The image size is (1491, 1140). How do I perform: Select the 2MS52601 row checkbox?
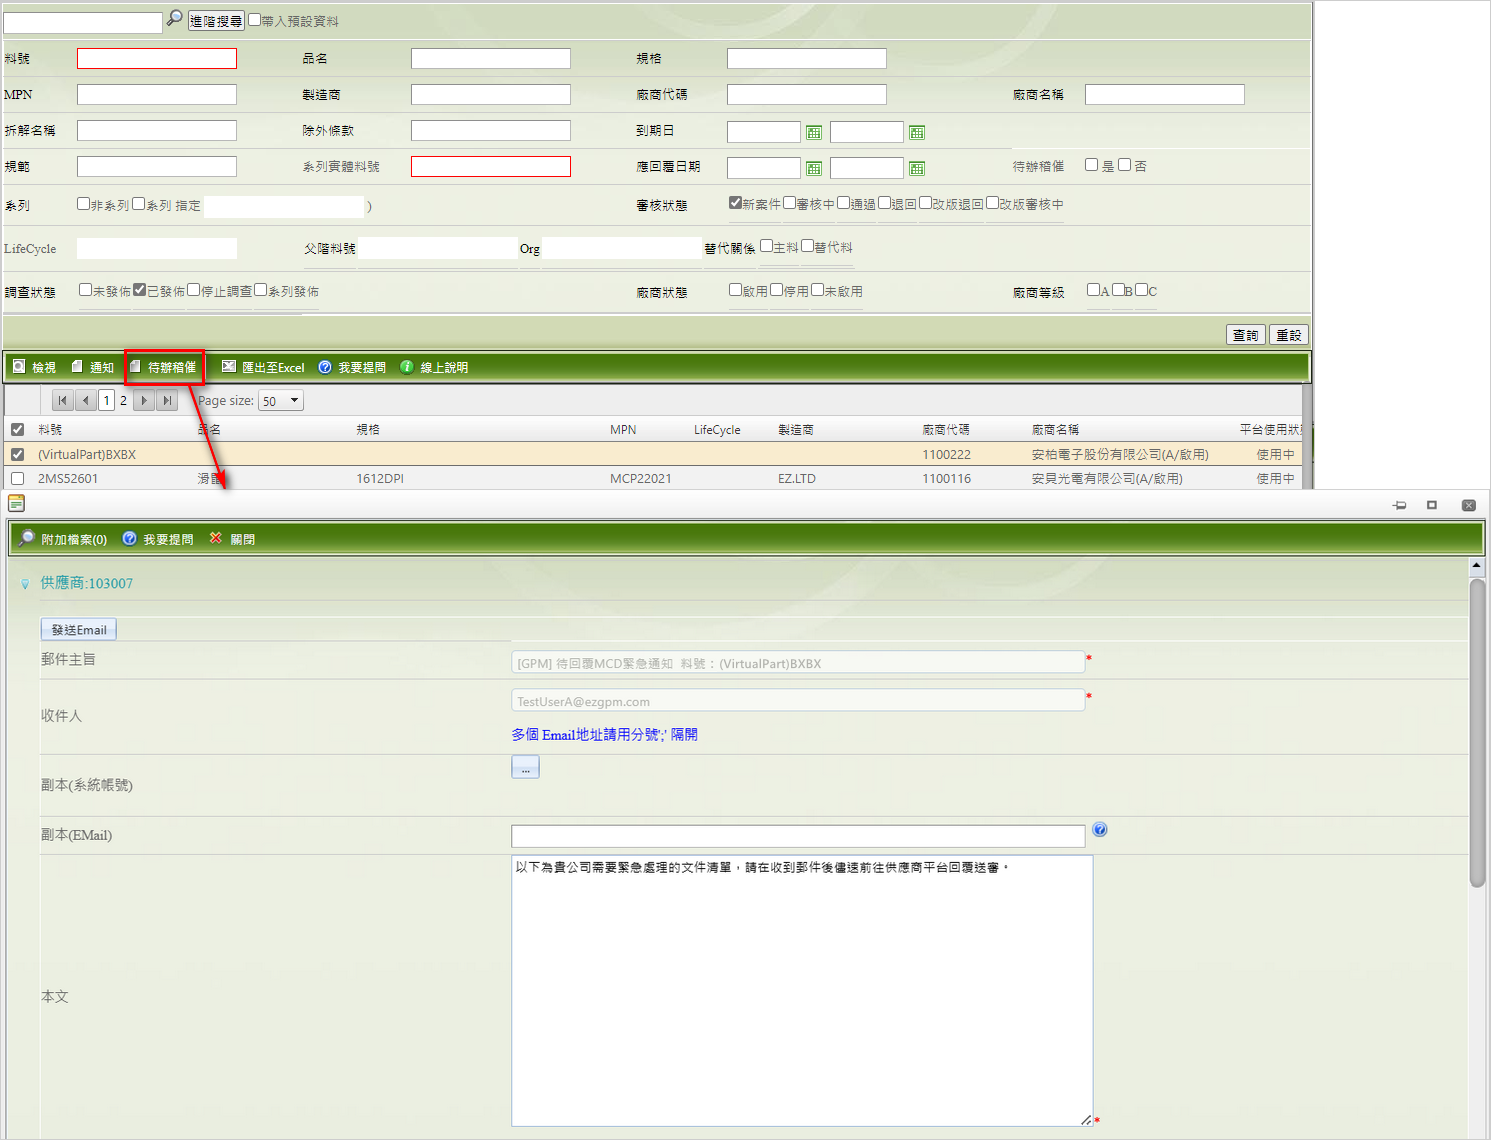tap(17, 479)
